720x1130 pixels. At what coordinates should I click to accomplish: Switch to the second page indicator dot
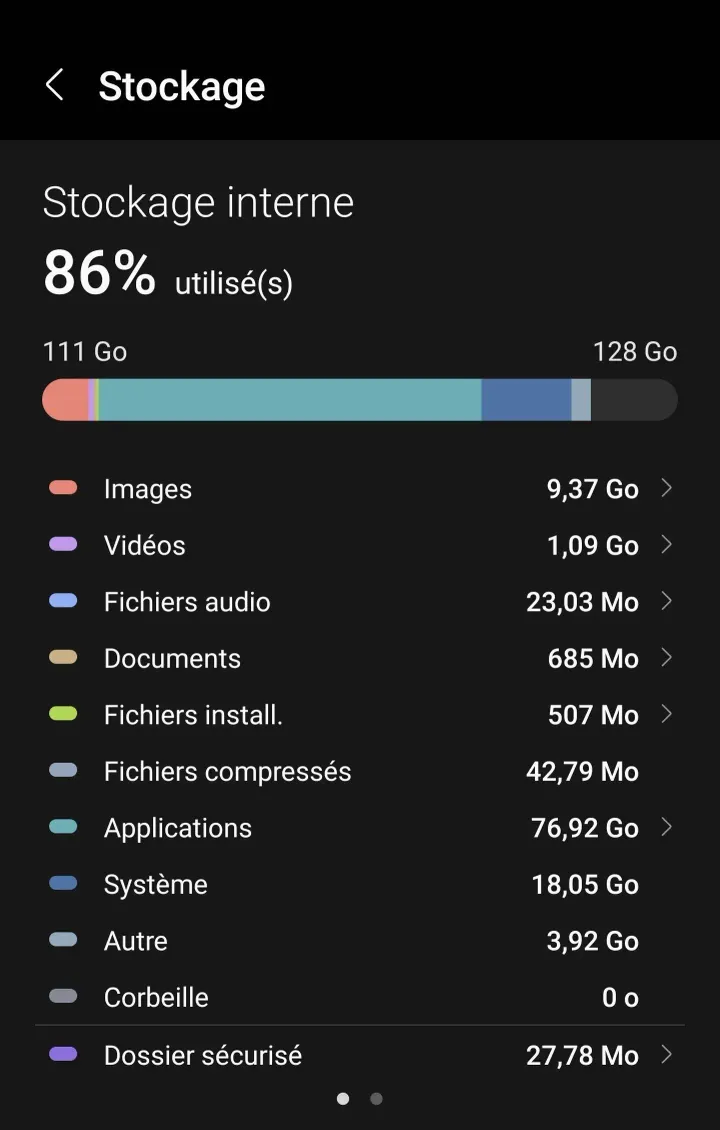(376, 1099)
